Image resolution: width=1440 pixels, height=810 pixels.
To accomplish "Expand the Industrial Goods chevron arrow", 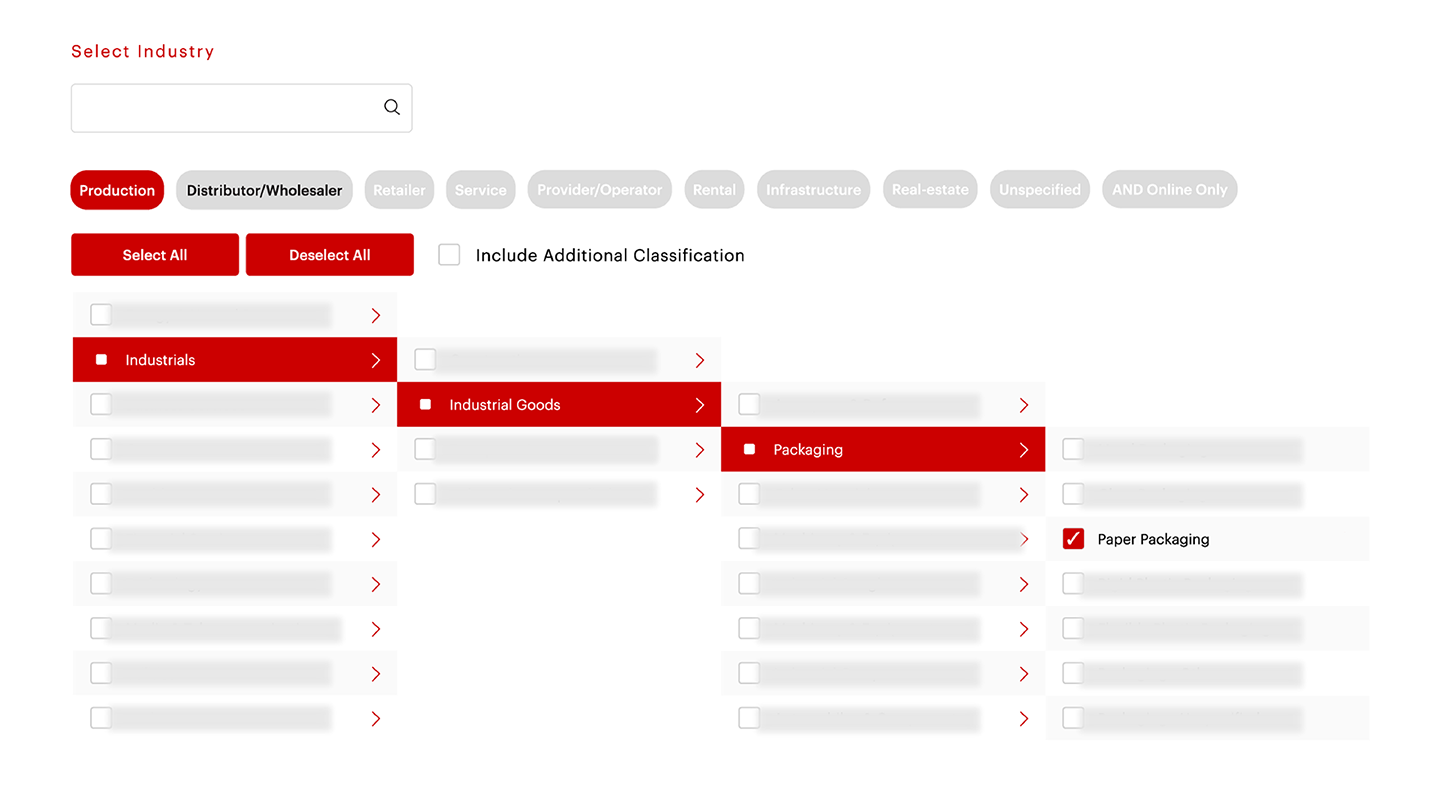I will [700, 405].
